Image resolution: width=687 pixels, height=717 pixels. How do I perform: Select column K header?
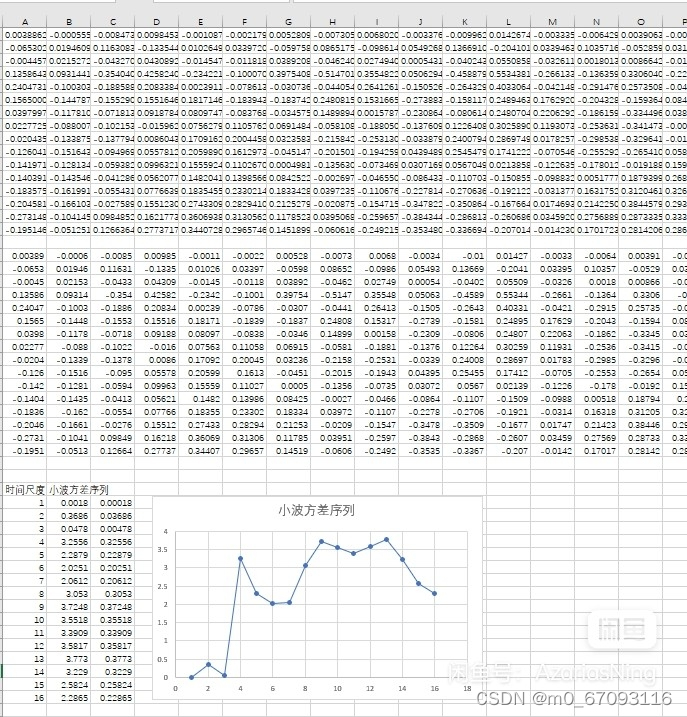[x=464, y=21]
